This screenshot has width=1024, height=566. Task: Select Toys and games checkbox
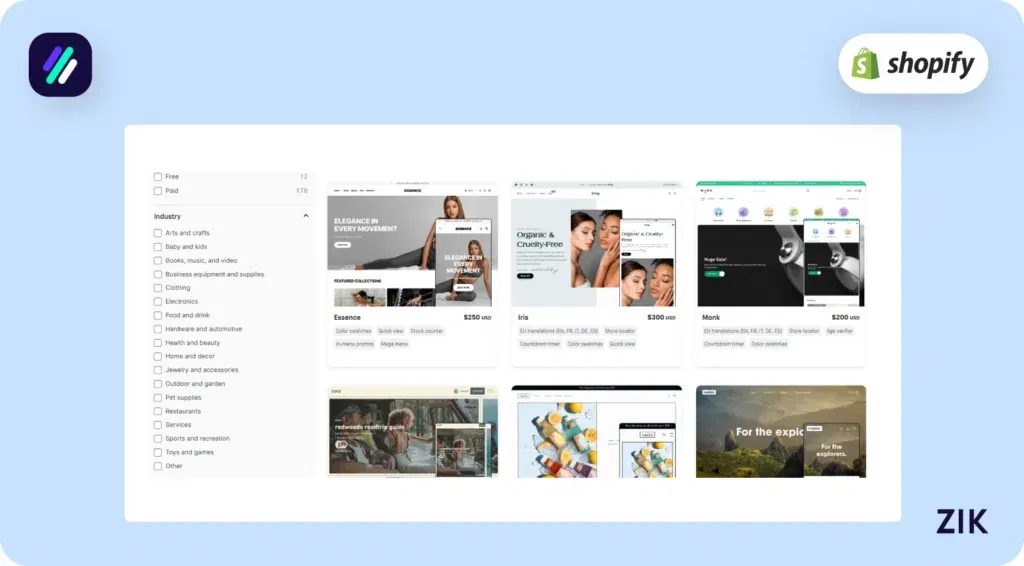point(157,452)
